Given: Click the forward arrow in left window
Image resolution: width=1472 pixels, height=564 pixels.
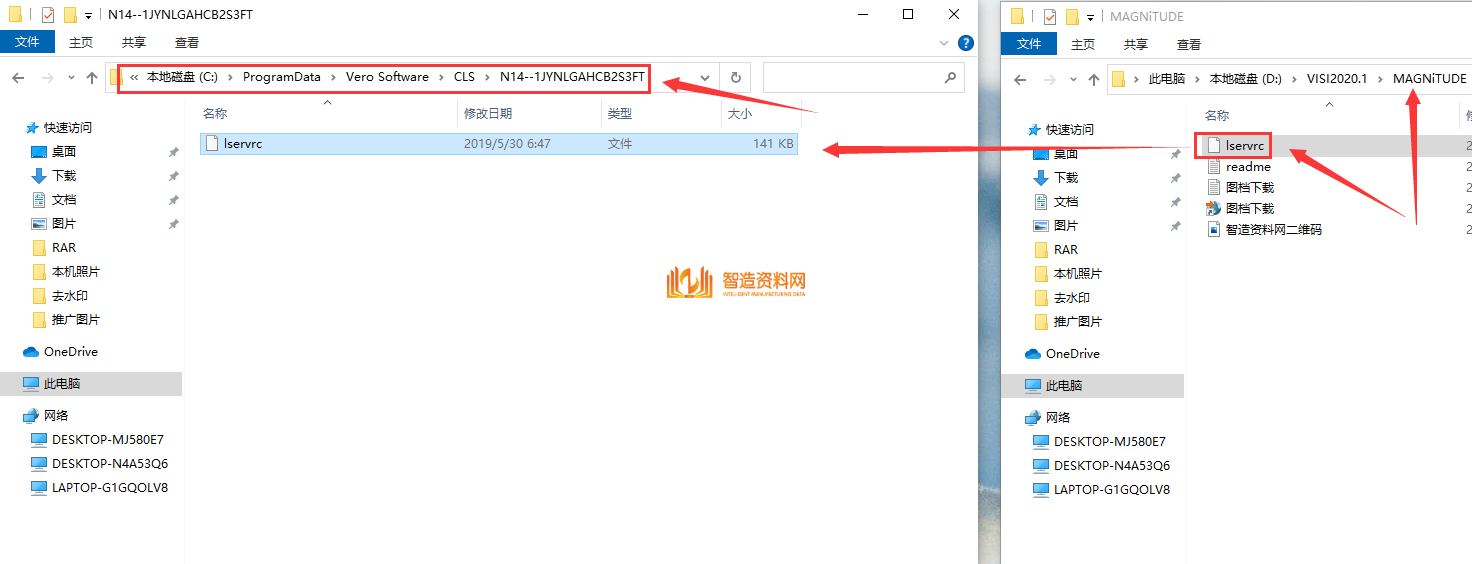Looking at the screenshot, I should (x=47, y=78).
